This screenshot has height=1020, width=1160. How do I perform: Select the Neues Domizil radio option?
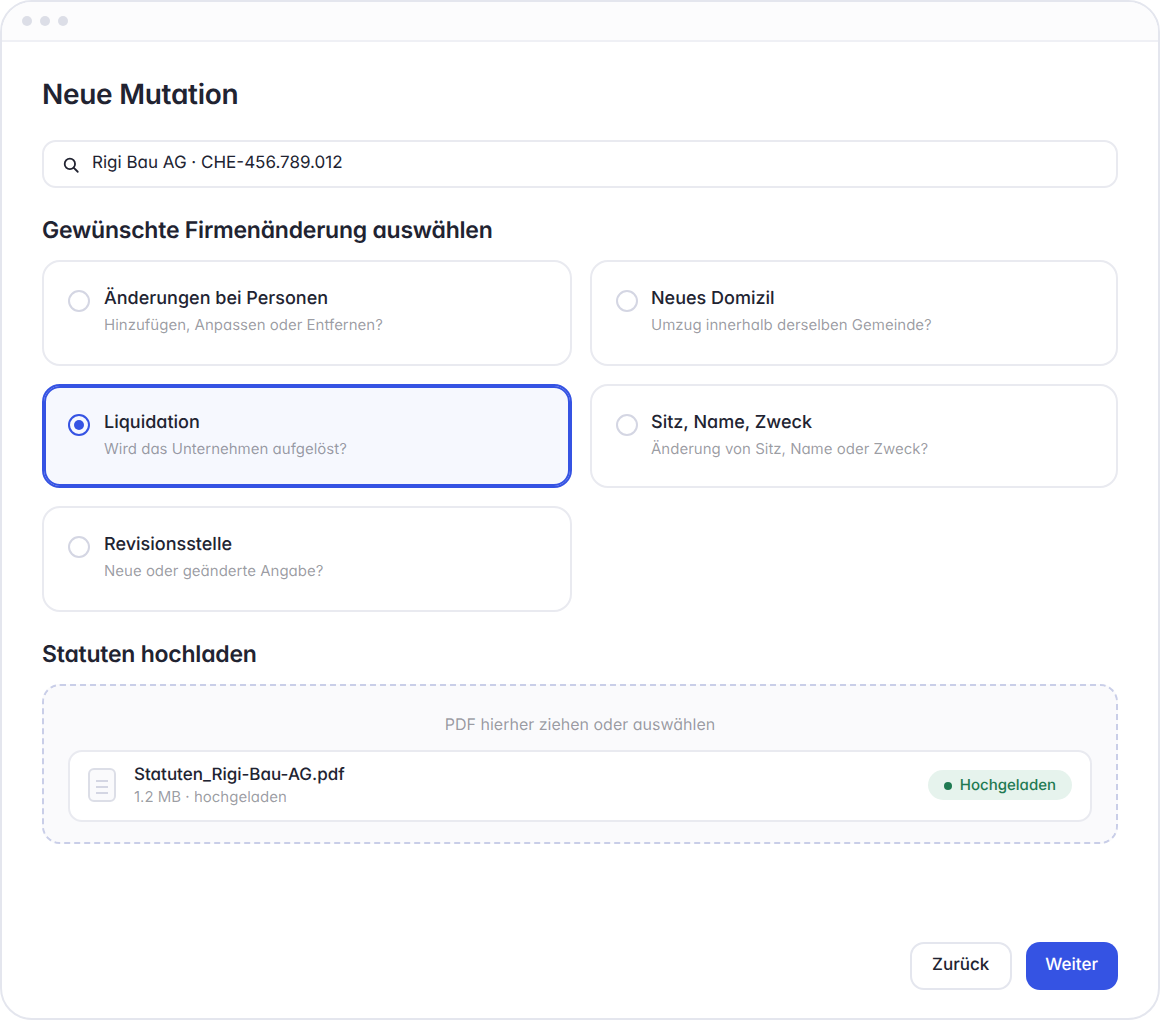627,301
